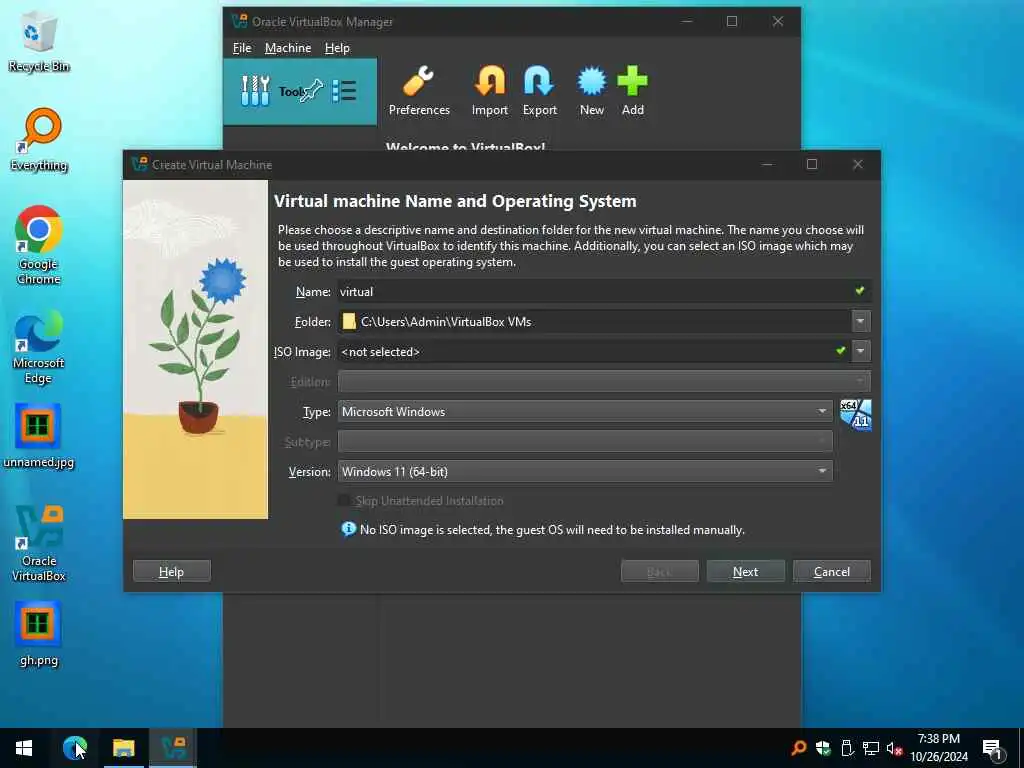Click the Edge icon in the taskbar

tap(74, 748)
